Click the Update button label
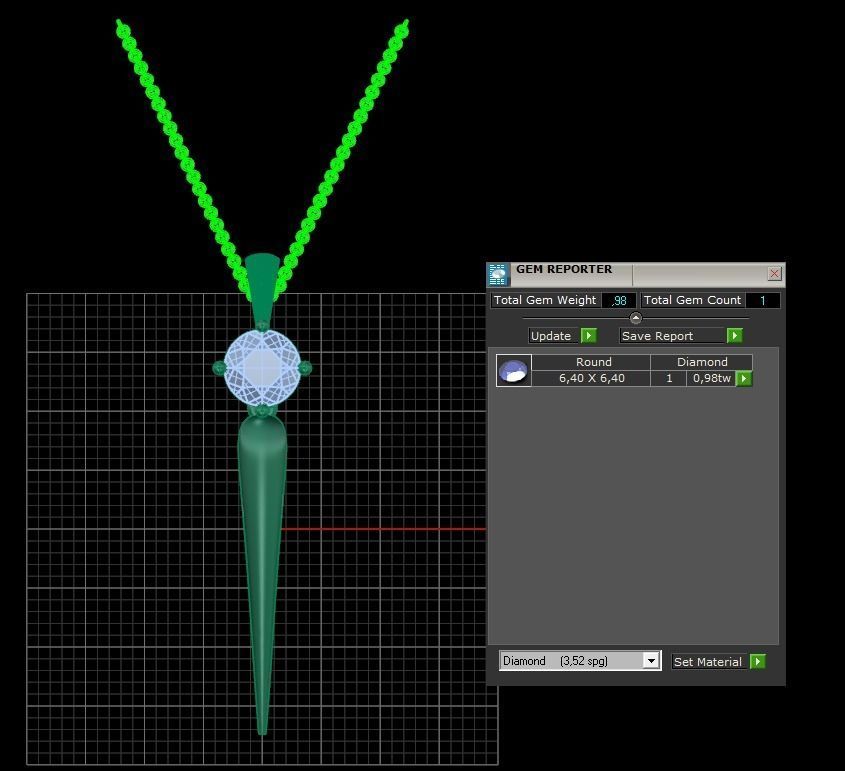The image size is (845, 771). (554, 336)
